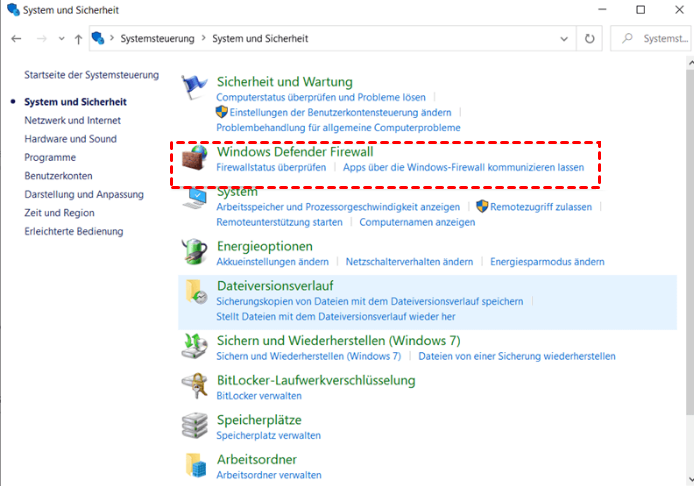694x486 pixels.
Task: Open Startseite der Systemsteuerung
Action: [92, 75]
